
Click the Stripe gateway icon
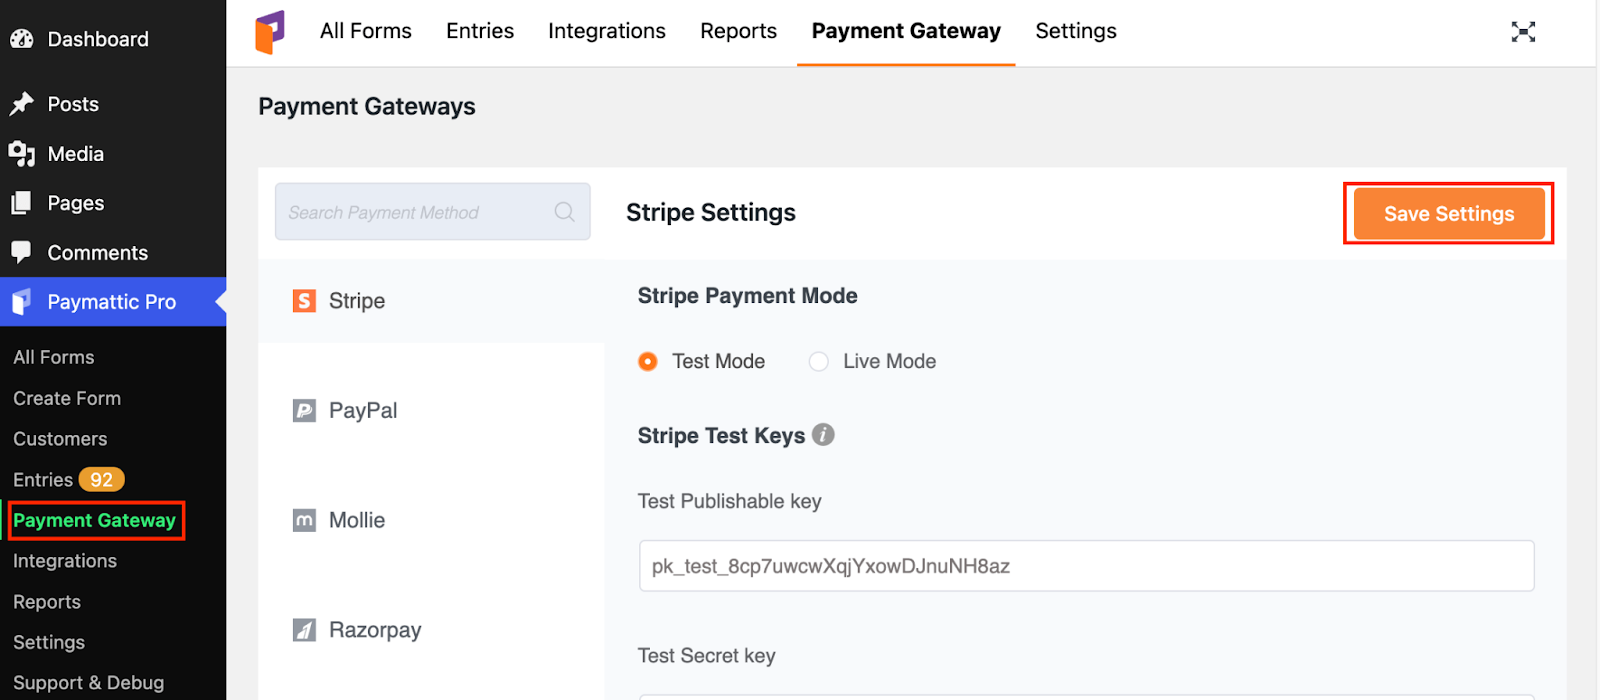coord(304,301)
